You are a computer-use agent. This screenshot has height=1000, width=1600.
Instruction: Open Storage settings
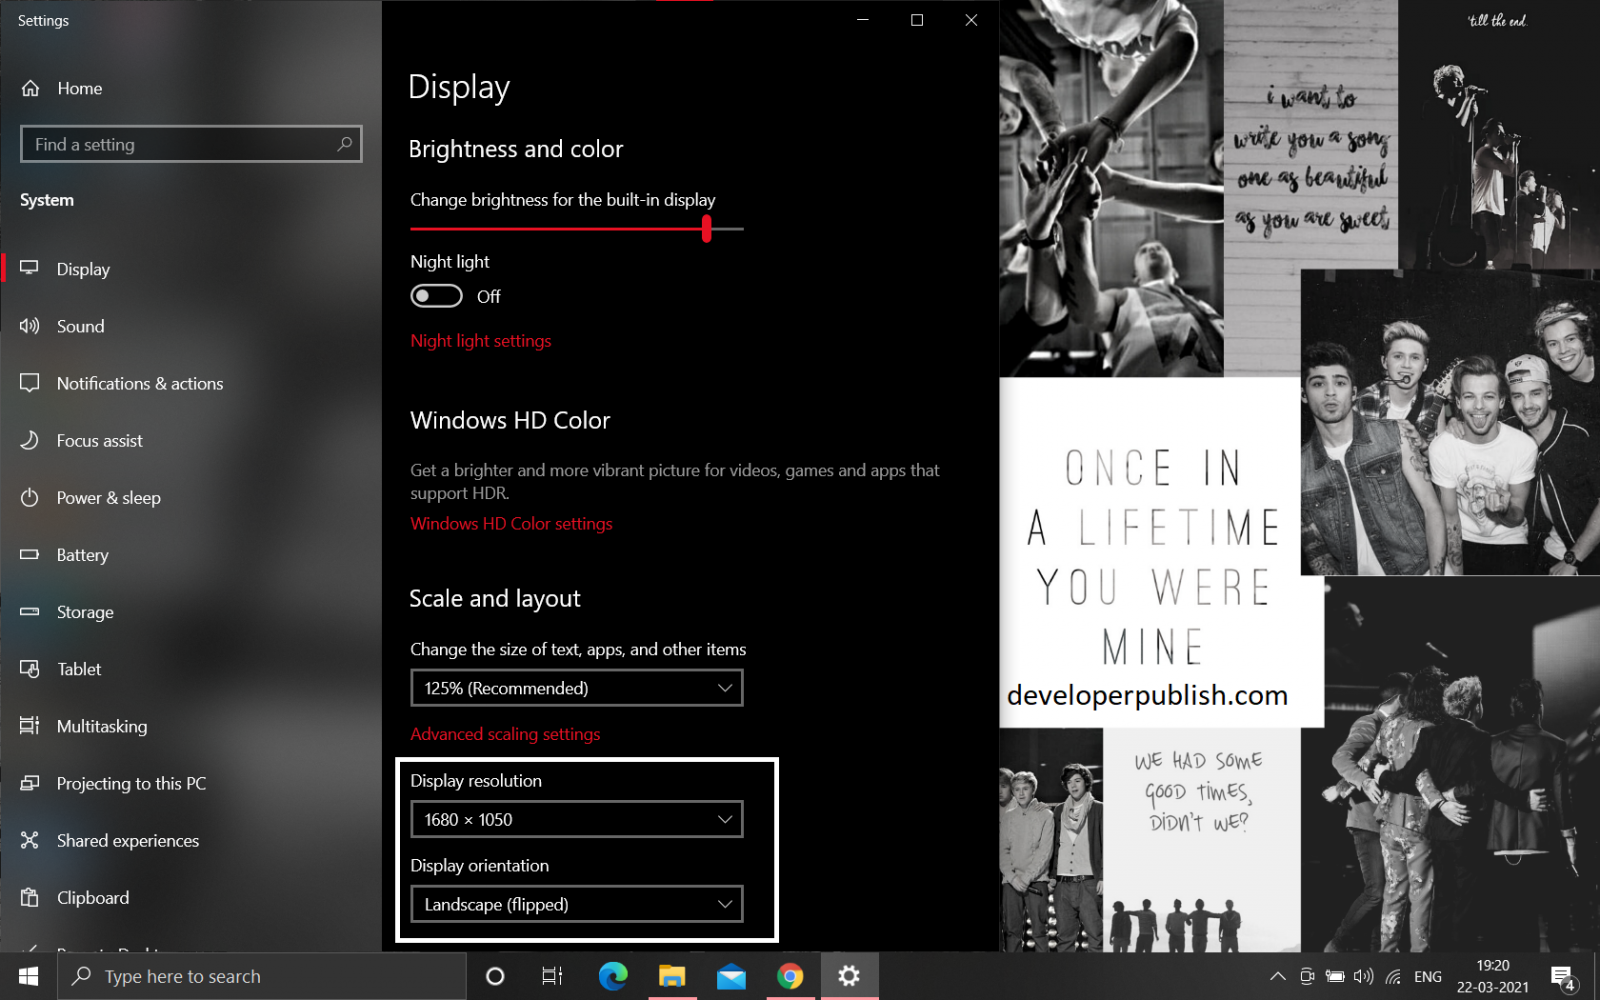(85, 612)
